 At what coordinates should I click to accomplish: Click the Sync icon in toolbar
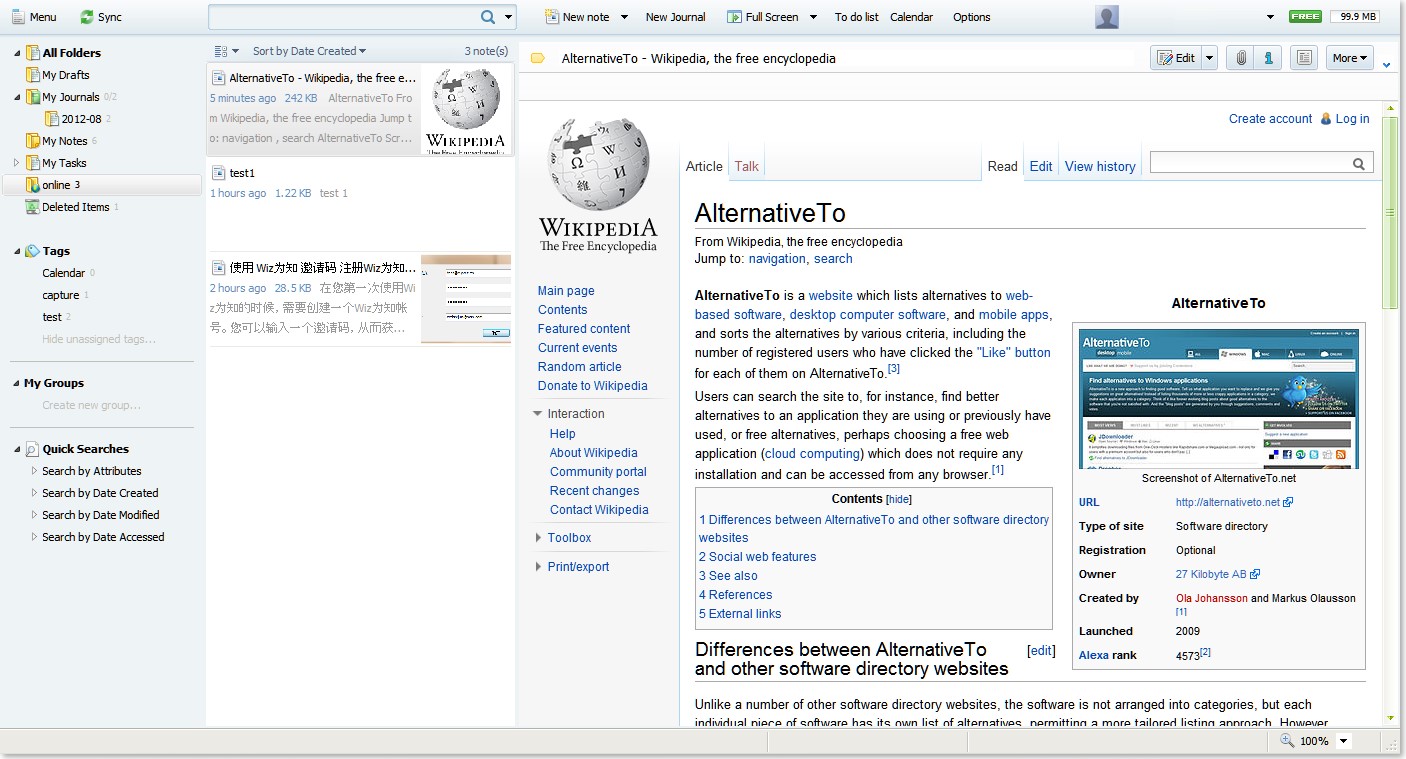coord(87,17)
